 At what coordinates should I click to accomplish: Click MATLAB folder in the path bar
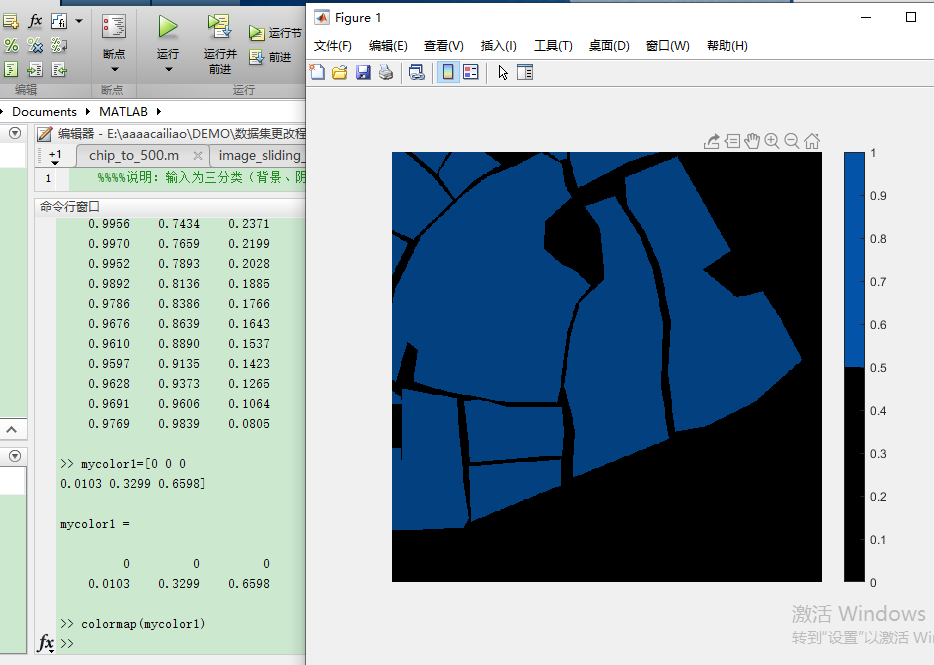click(x=123, y=111)
